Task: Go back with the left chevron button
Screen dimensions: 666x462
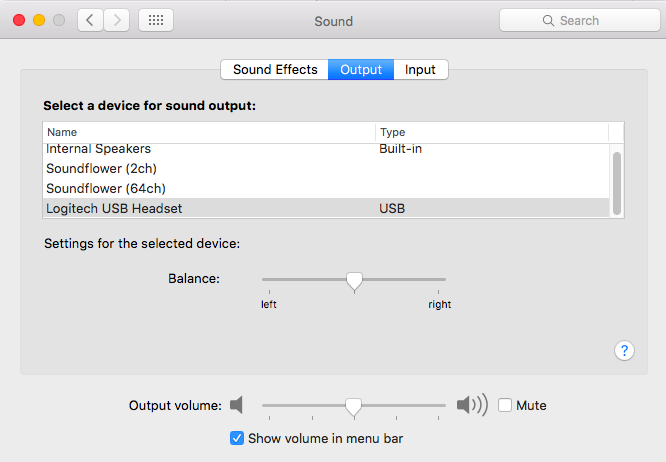Action: 90,20
